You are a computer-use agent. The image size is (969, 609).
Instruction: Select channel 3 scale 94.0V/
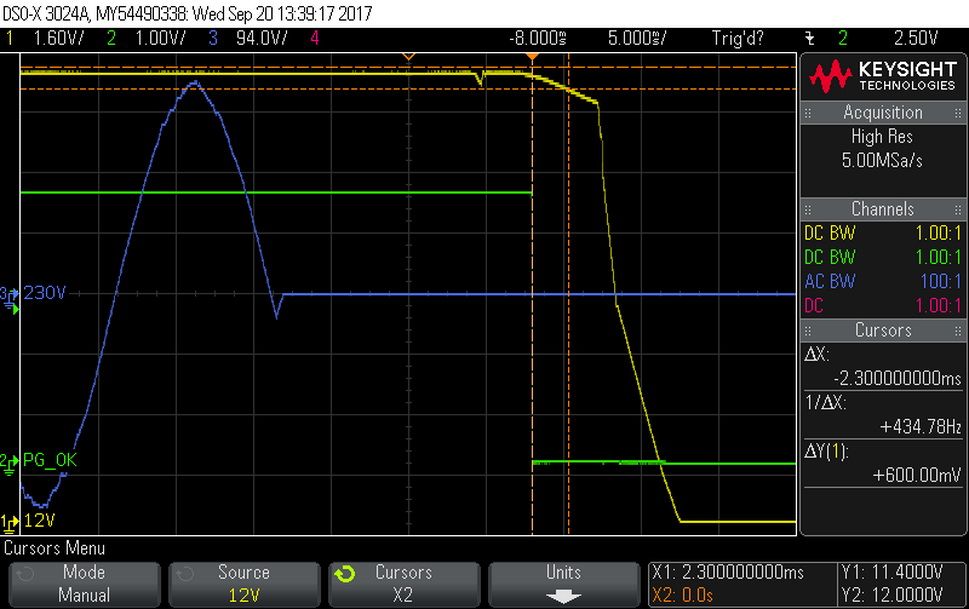click(261, 38)
